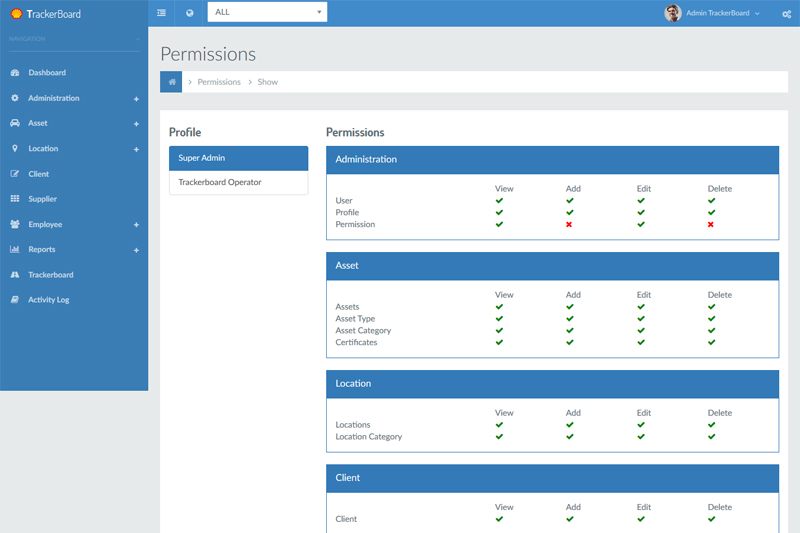This screenshot has width=800, height=533.
Task: Click the Permissions breadcrumb link
Action: [219, 82]
